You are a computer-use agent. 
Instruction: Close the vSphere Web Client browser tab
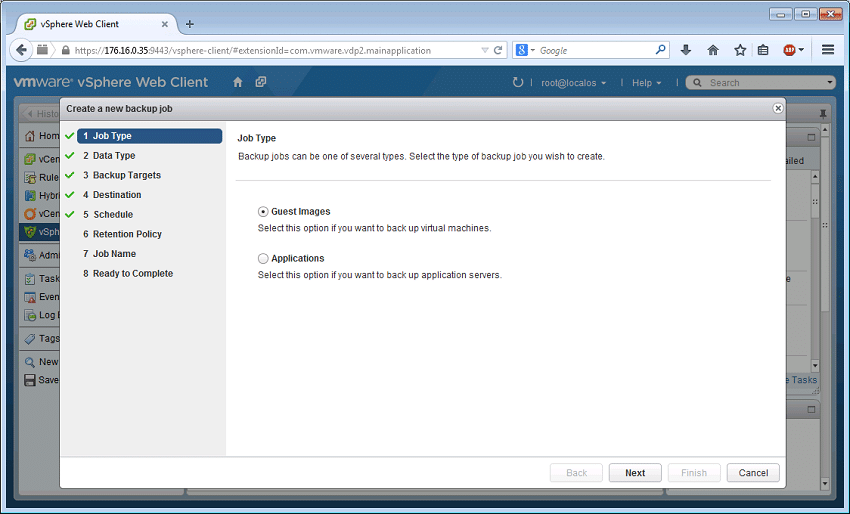165,24
